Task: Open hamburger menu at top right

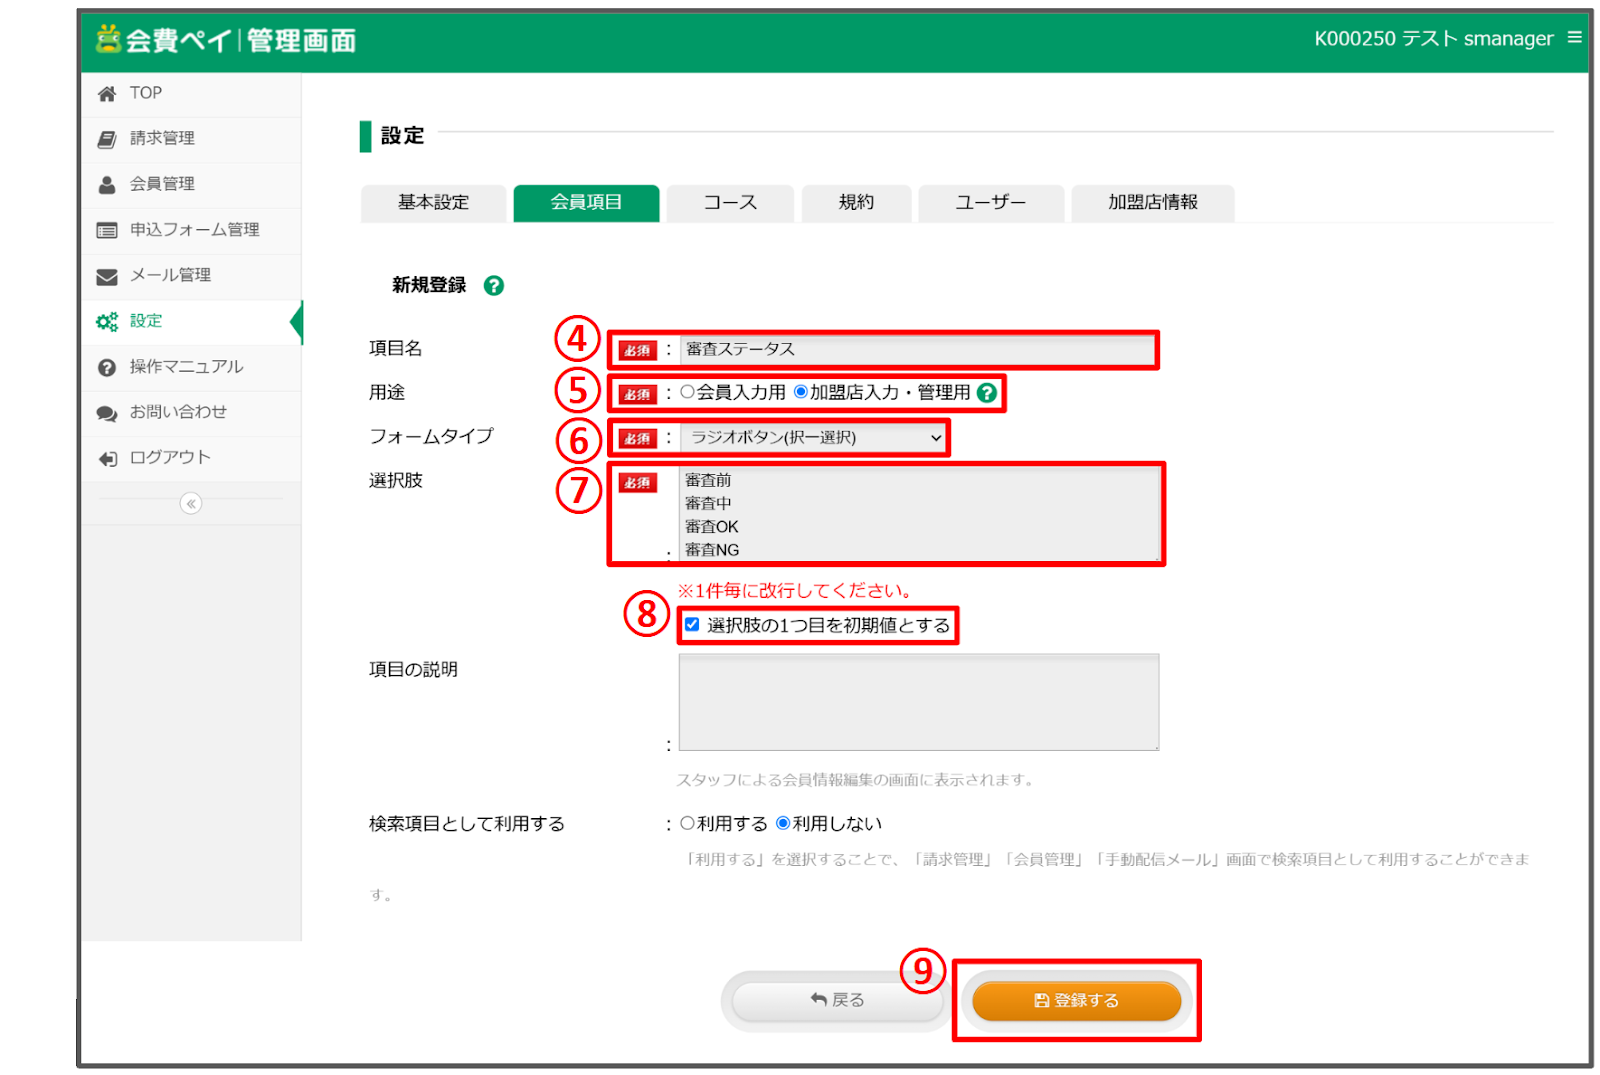Action: click(x=1574, y=38)
